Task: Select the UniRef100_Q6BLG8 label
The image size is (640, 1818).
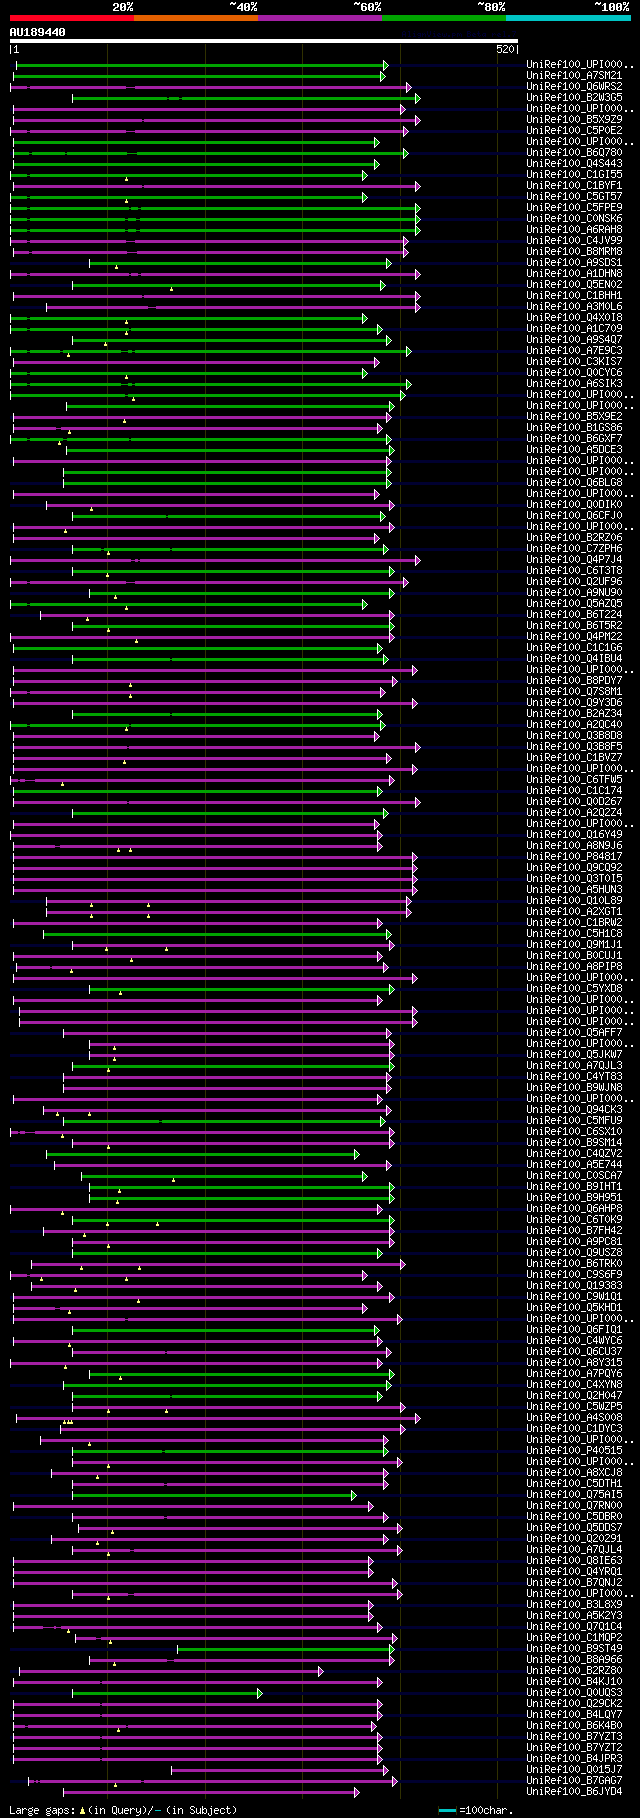Action: click(x=574, y=483)
